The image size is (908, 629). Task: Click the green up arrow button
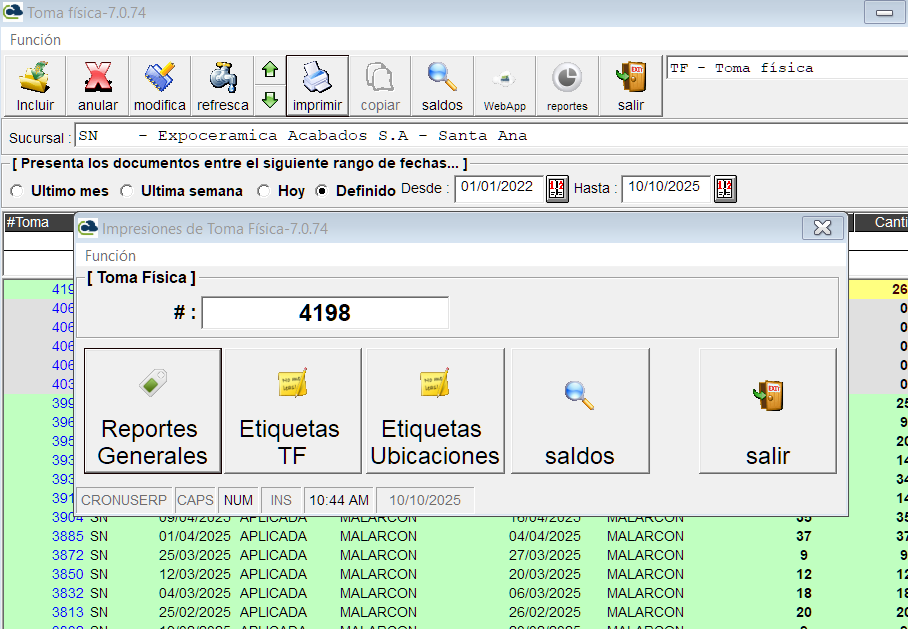[269, 70]
